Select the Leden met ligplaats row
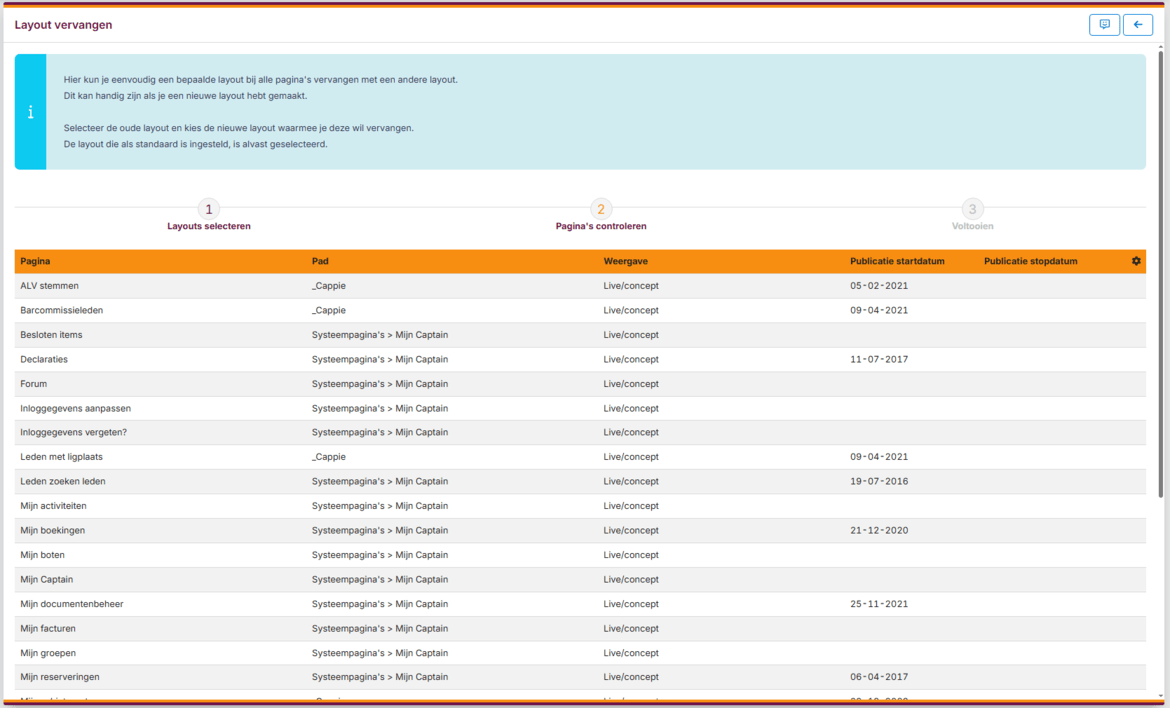Viewport: 1170px width, 708px height. click(x=61, y=457)
